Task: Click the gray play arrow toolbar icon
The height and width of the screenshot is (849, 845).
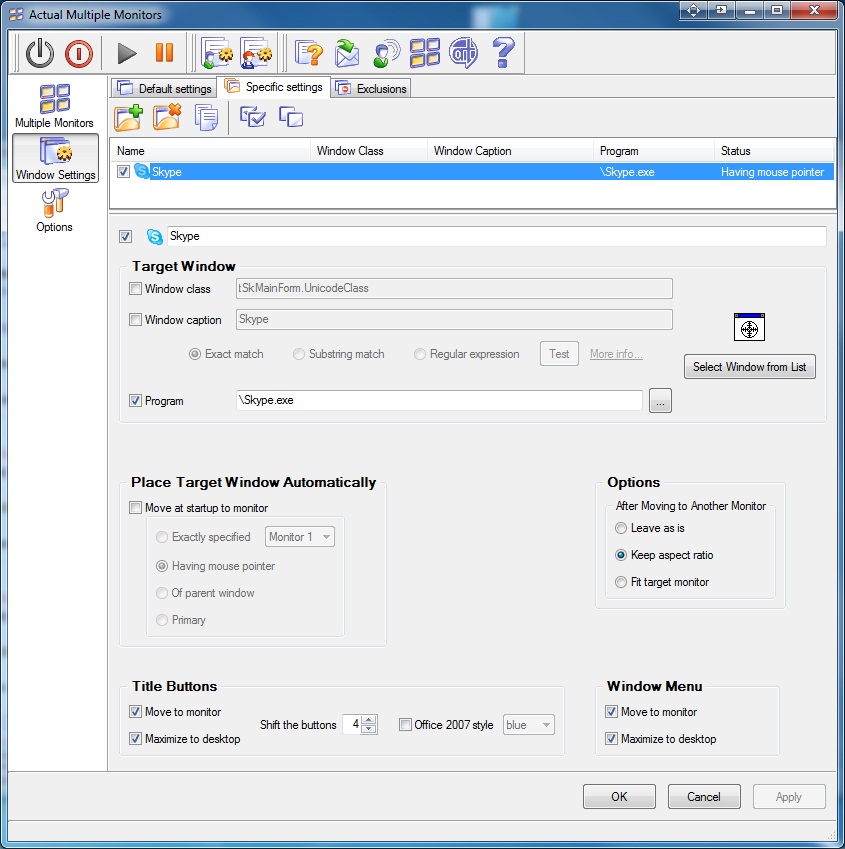Action: pos(127,53)
